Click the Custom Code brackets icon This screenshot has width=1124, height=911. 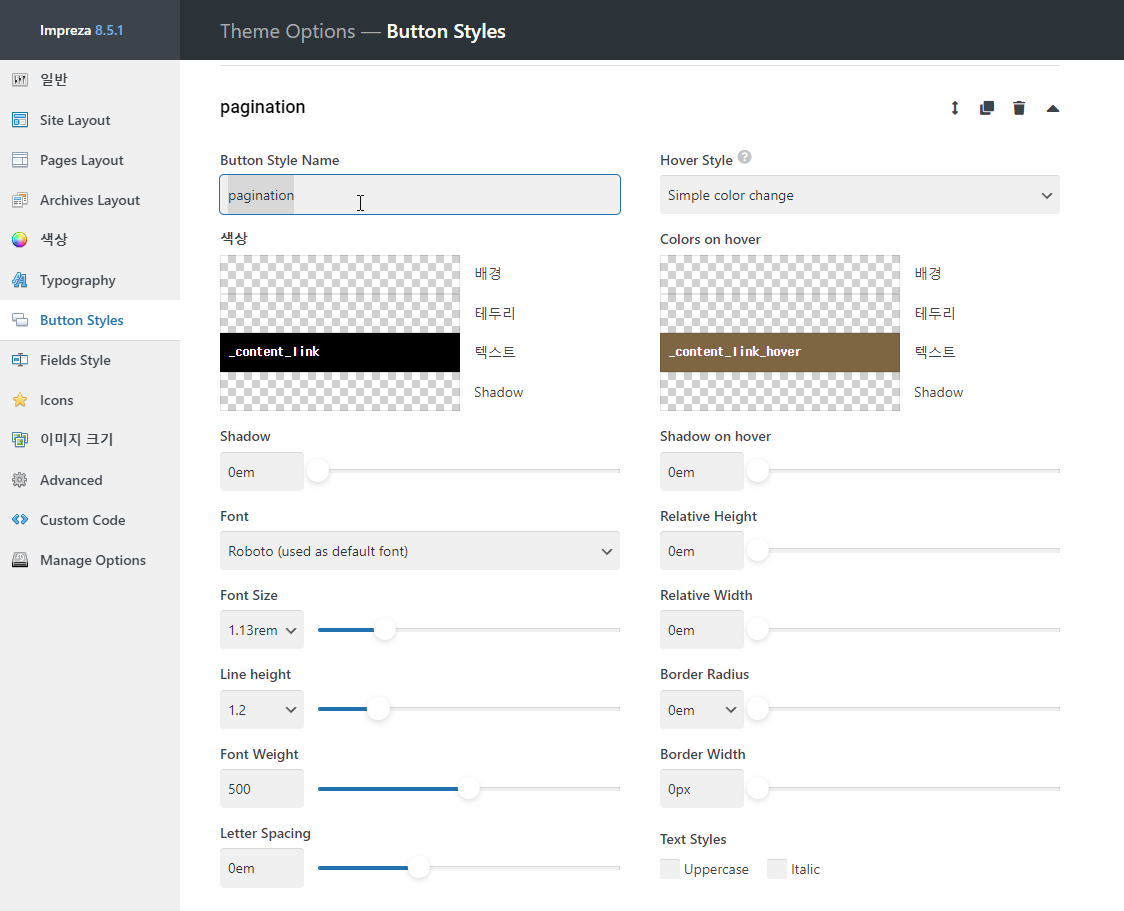(20, 520)
